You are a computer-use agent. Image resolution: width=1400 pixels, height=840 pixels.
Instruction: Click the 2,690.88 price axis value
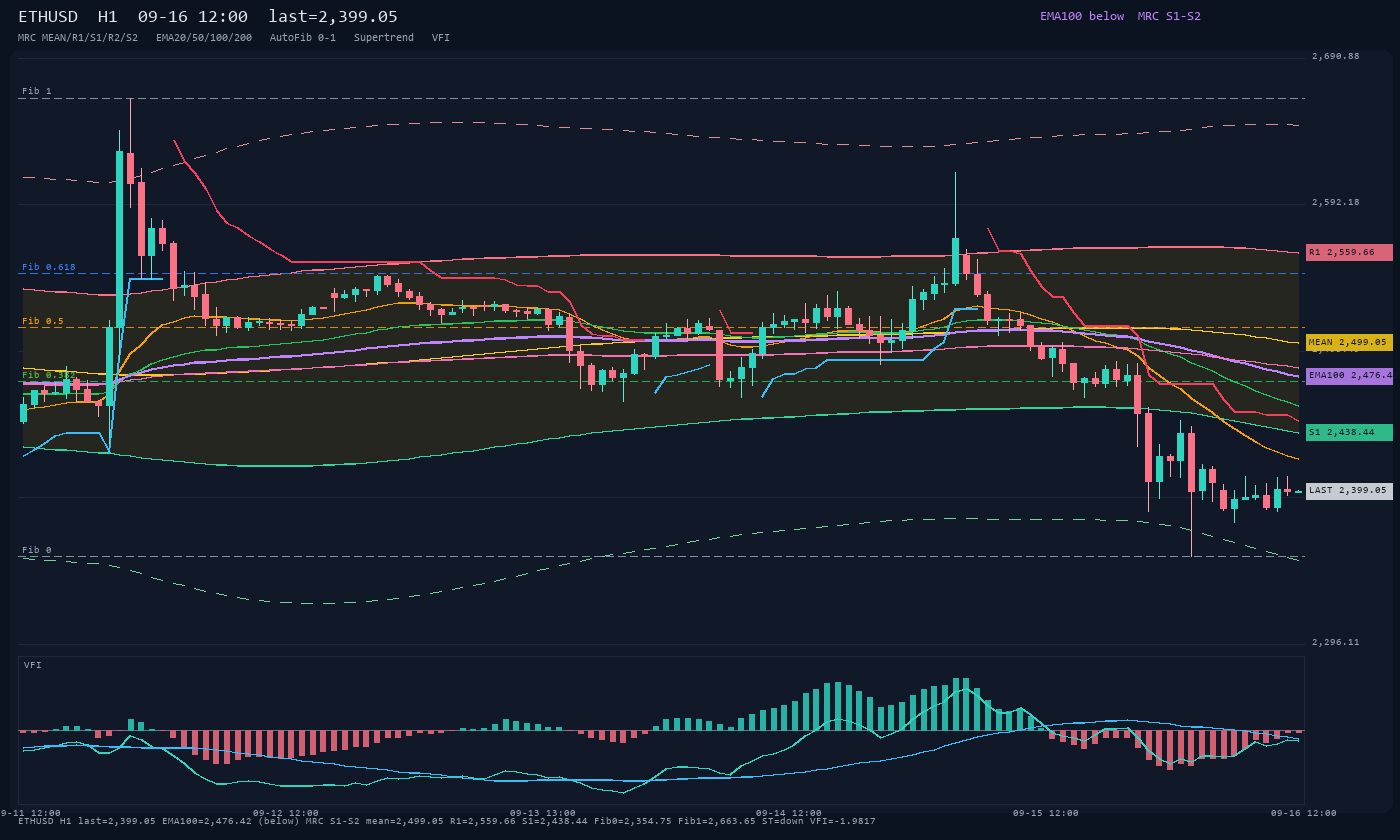tap(1336, 56)
